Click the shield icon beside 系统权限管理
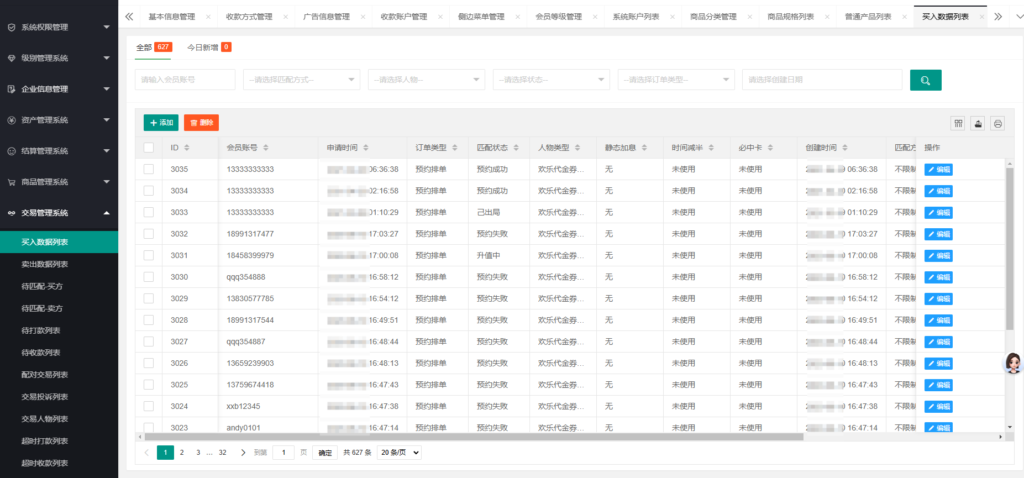 (x=11, y=27)
